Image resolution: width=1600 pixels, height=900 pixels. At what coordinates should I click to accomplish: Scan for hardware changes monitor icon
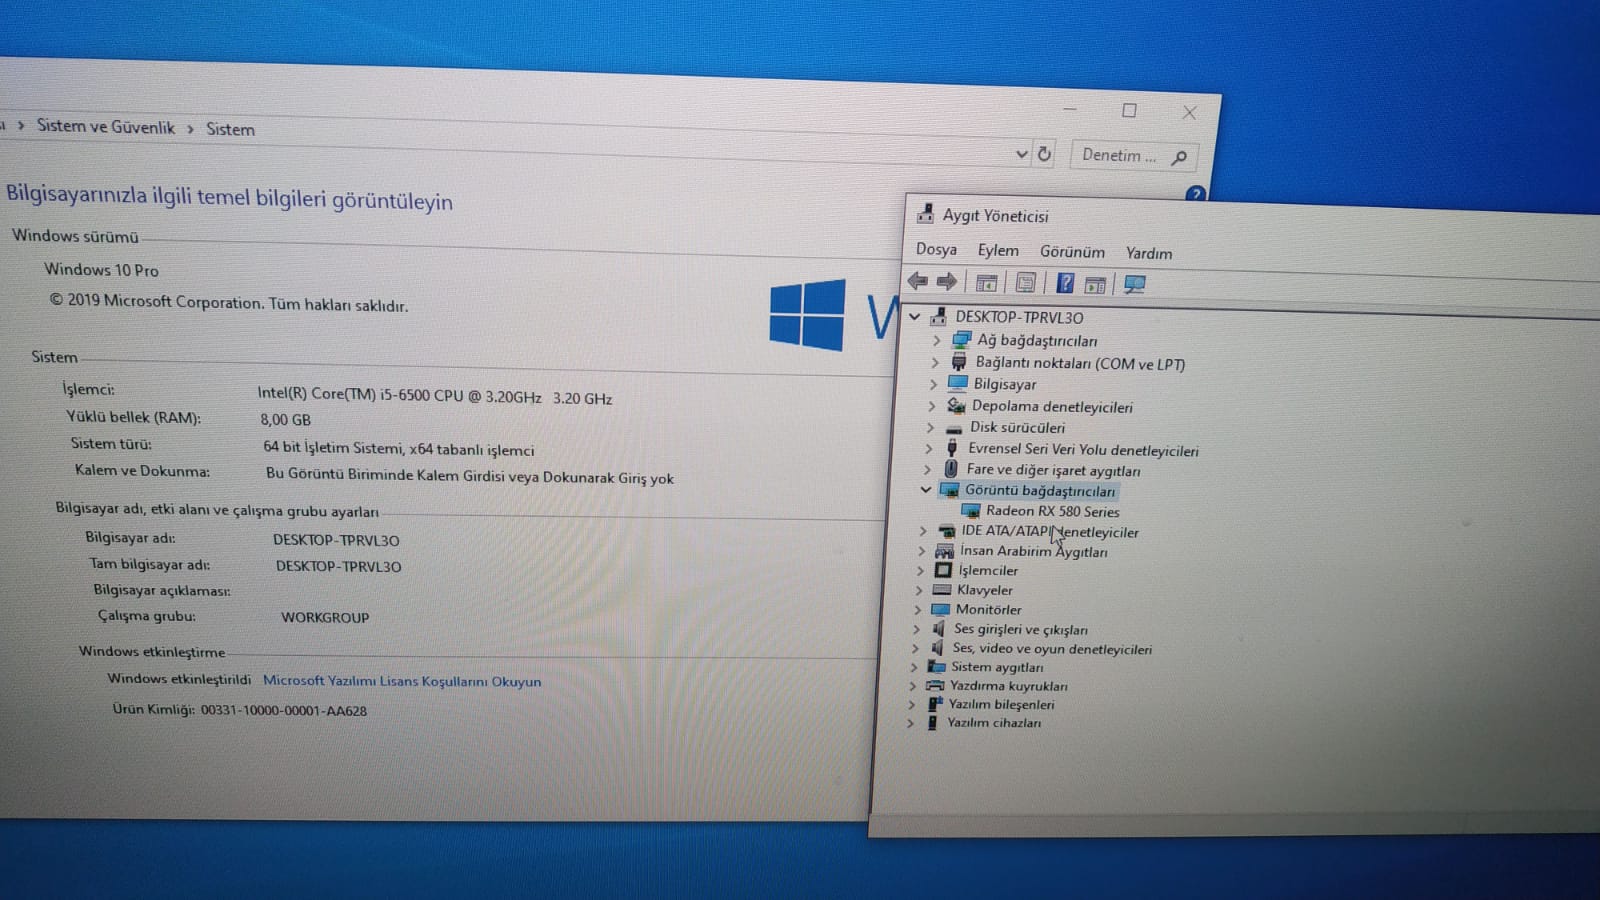click(1134, 285)
